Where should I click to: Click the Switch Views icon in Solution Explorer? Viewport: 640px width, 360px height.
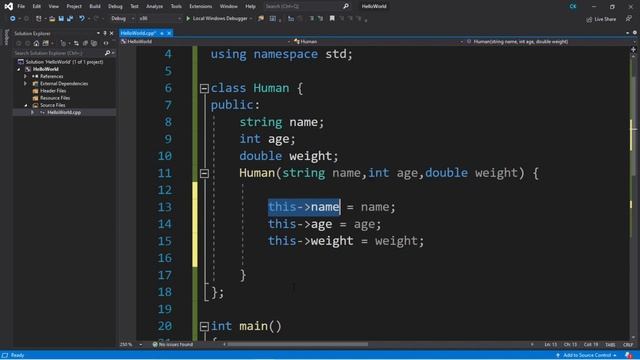click(x=46, y=43)
